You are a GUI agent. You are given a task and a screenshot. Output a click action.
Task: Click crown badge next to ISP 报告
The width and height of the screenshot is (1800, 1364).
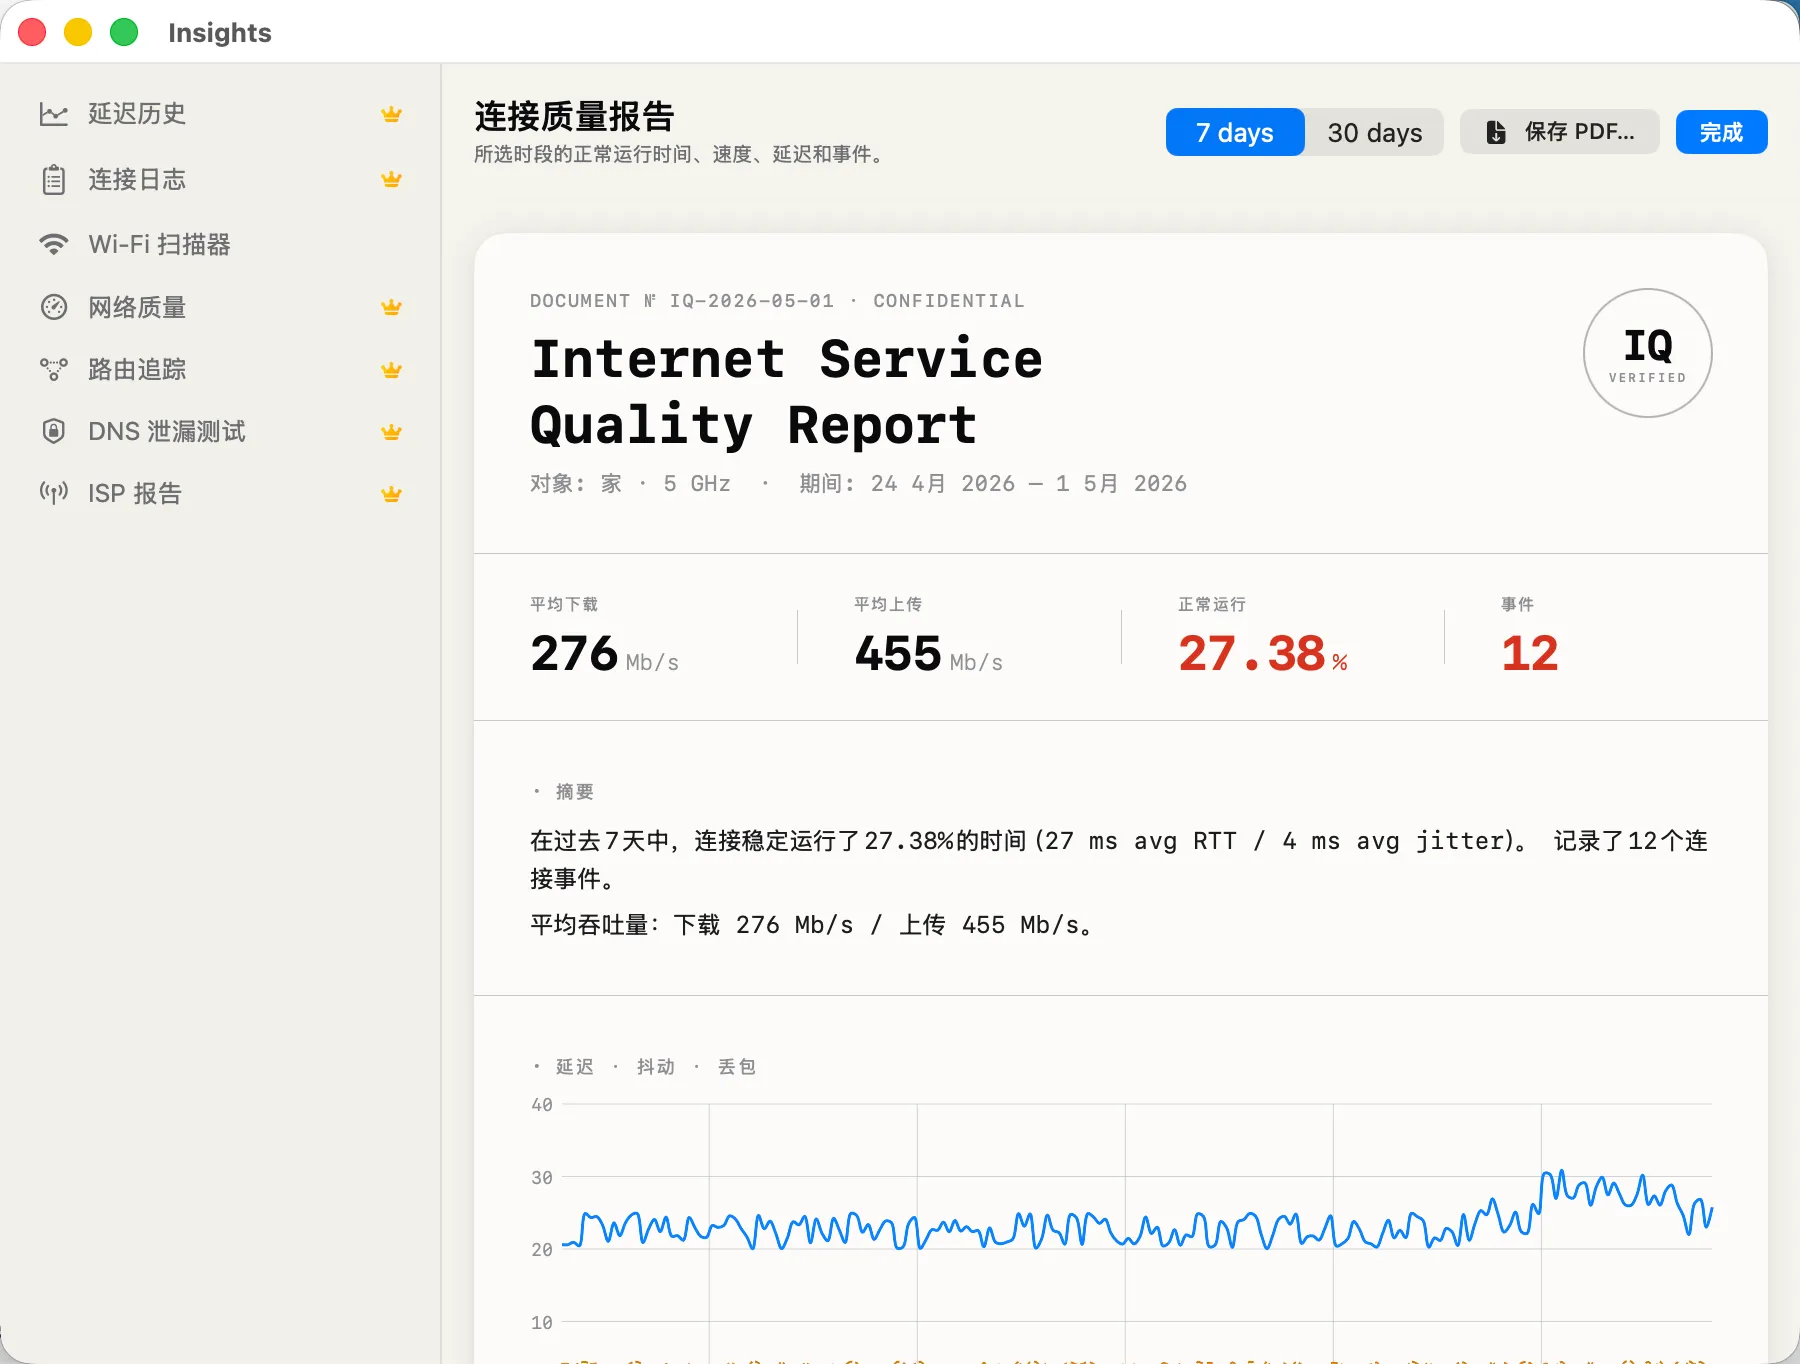[x=391, y=494]
